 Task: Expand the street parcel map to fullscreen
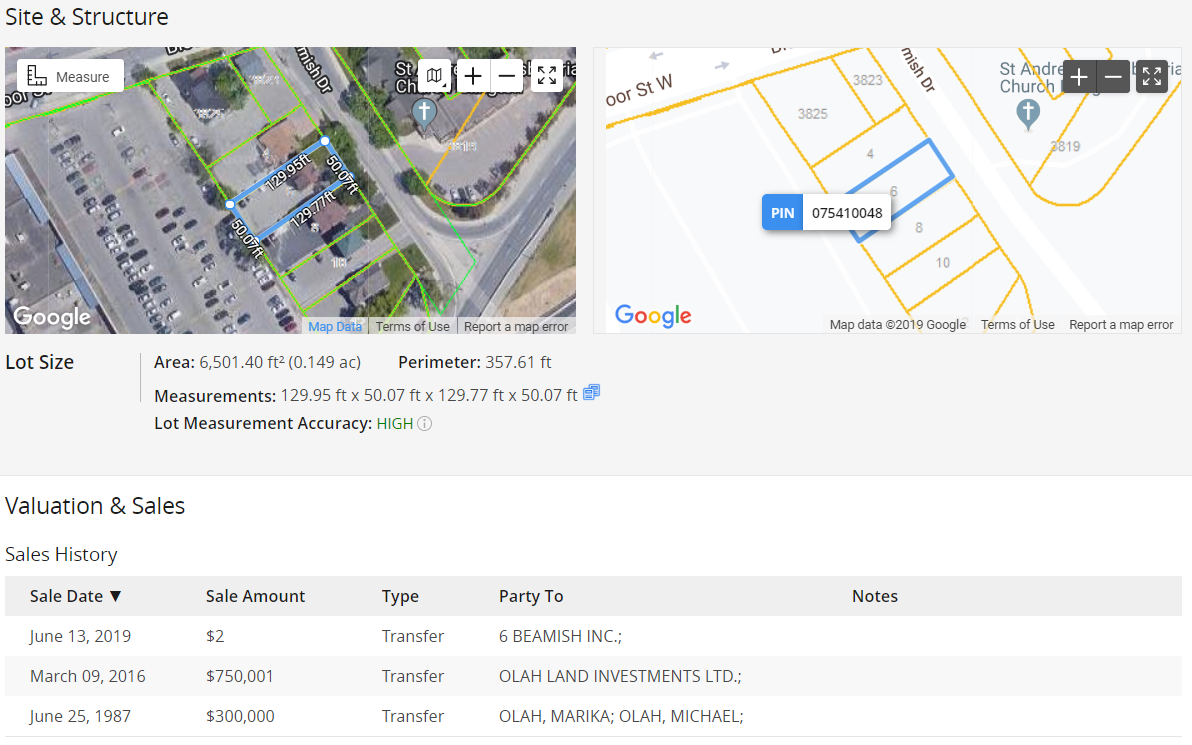pyautogui.click(x=1152, y=77)
